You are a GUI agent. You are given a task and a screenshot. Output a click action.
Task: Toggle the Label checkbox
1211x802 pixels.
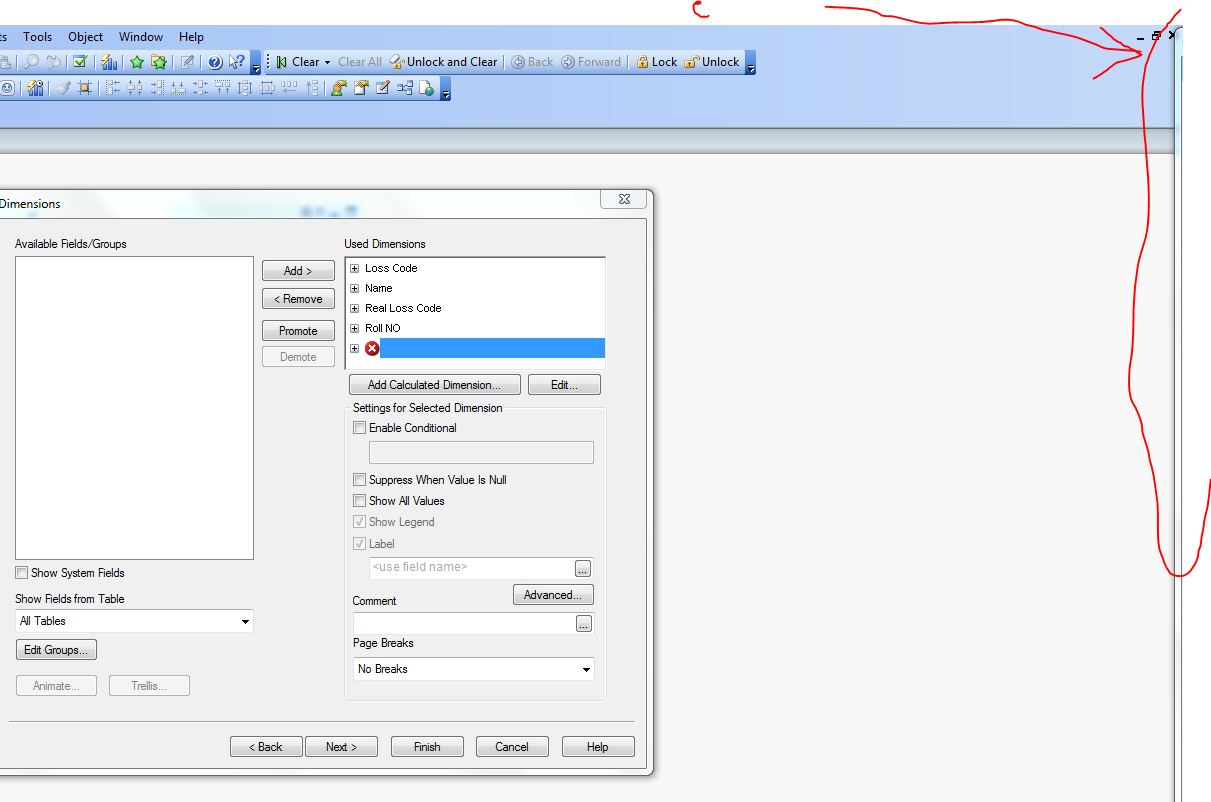[x=360, y=544]
